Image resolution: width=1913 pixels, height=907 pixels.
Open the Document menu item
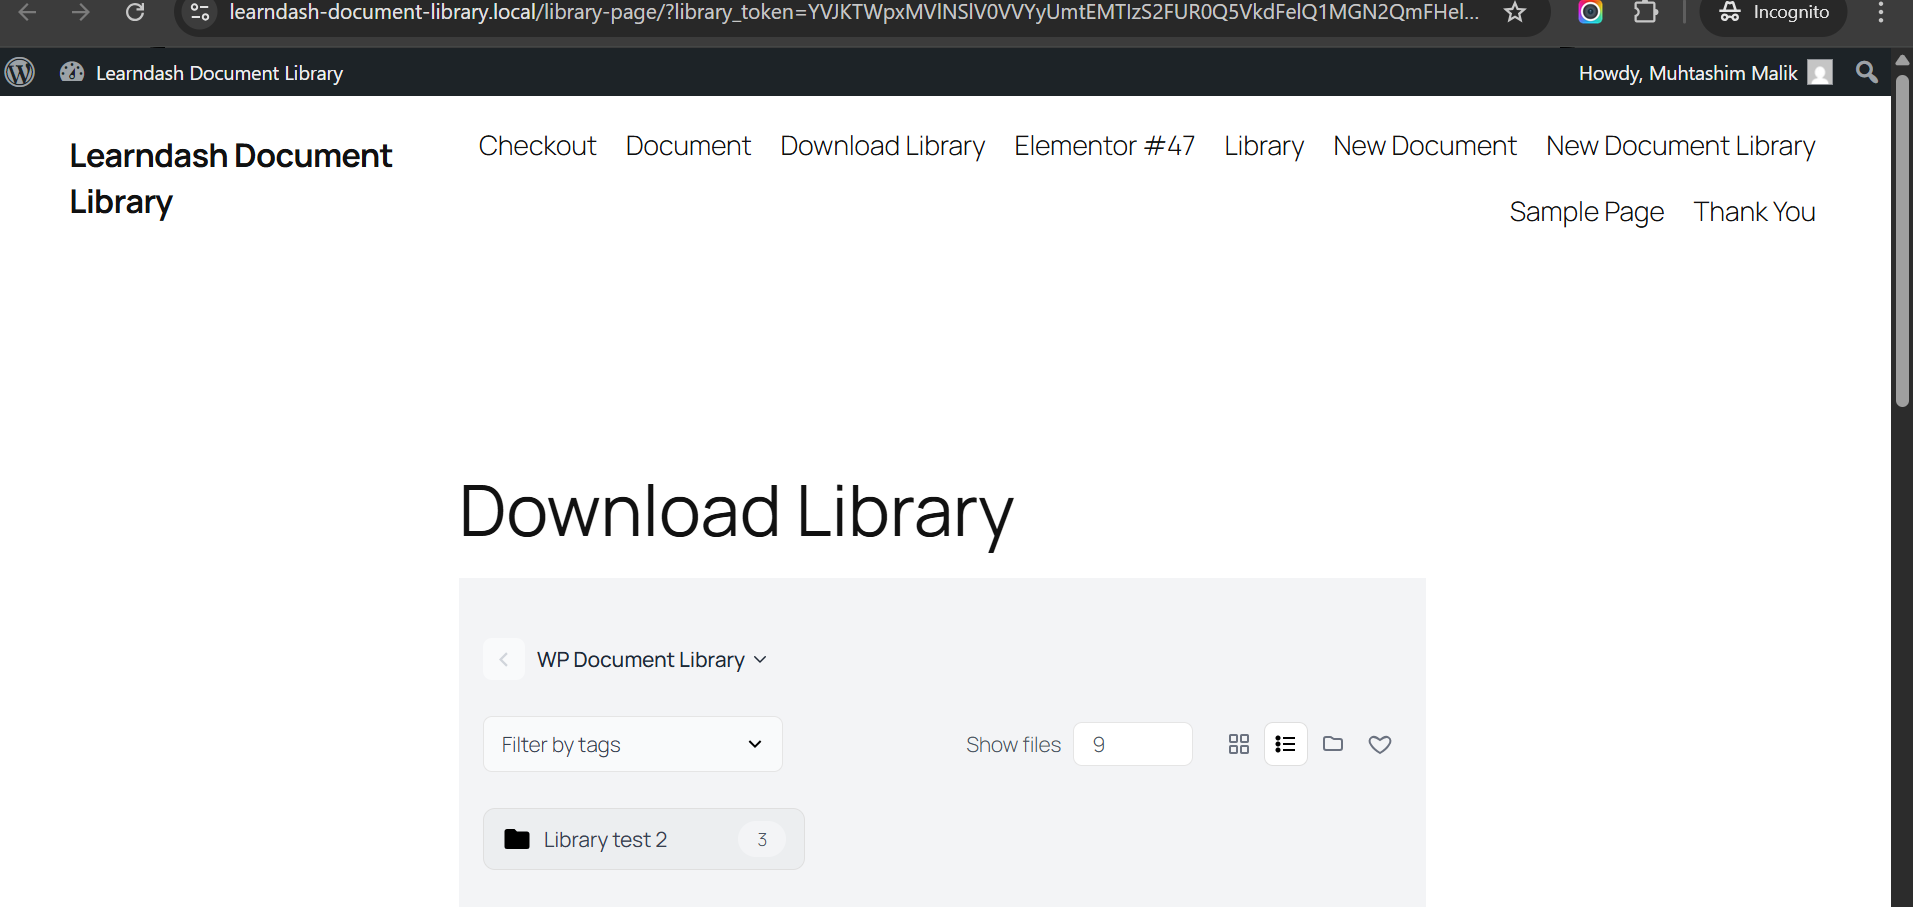tap(688, 146)
